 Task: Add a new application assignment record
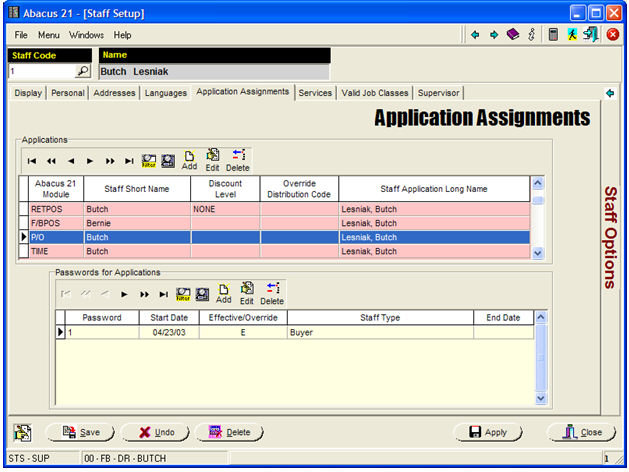click(x=189, y=160)
